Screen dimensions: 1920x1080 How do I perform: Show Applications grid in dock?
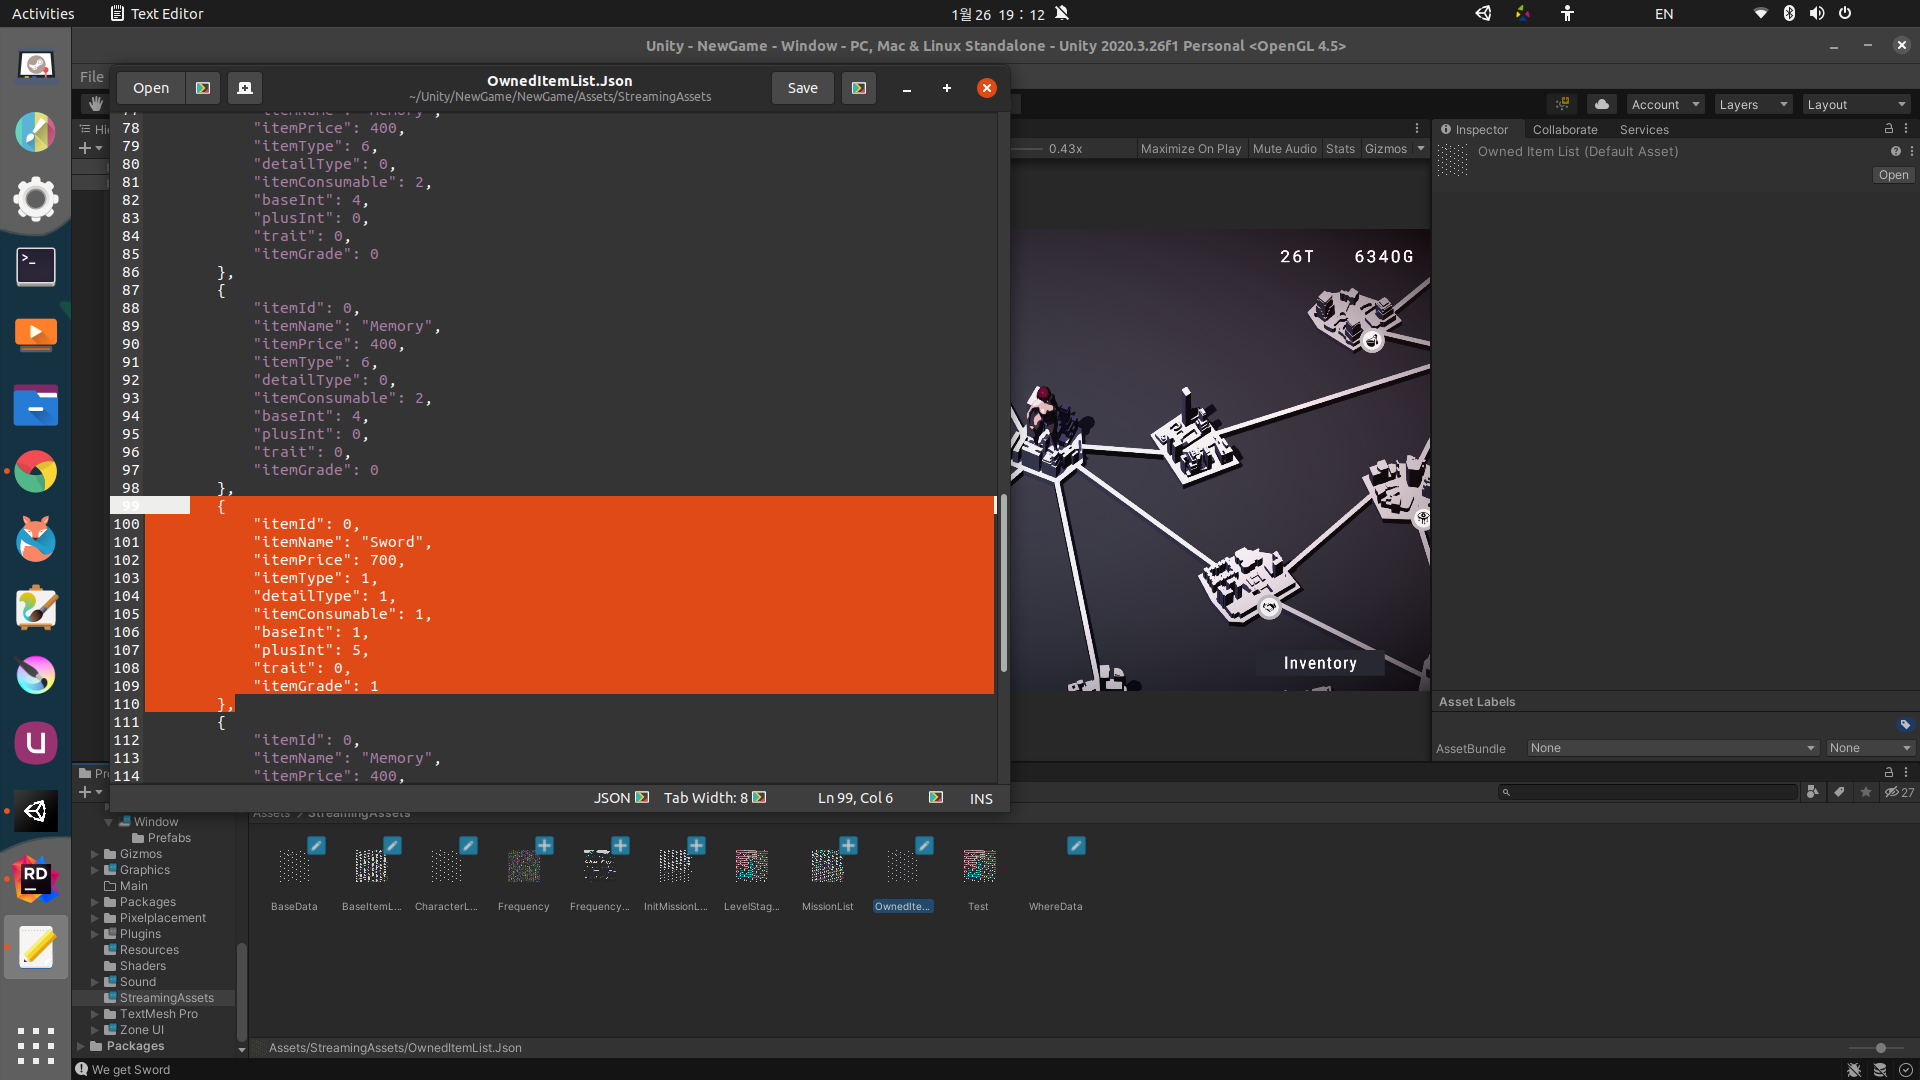coord(36,1045)
